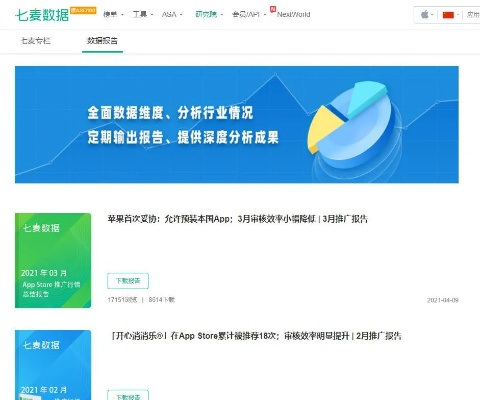Open the Apple platform selector

tap(427, 15)
